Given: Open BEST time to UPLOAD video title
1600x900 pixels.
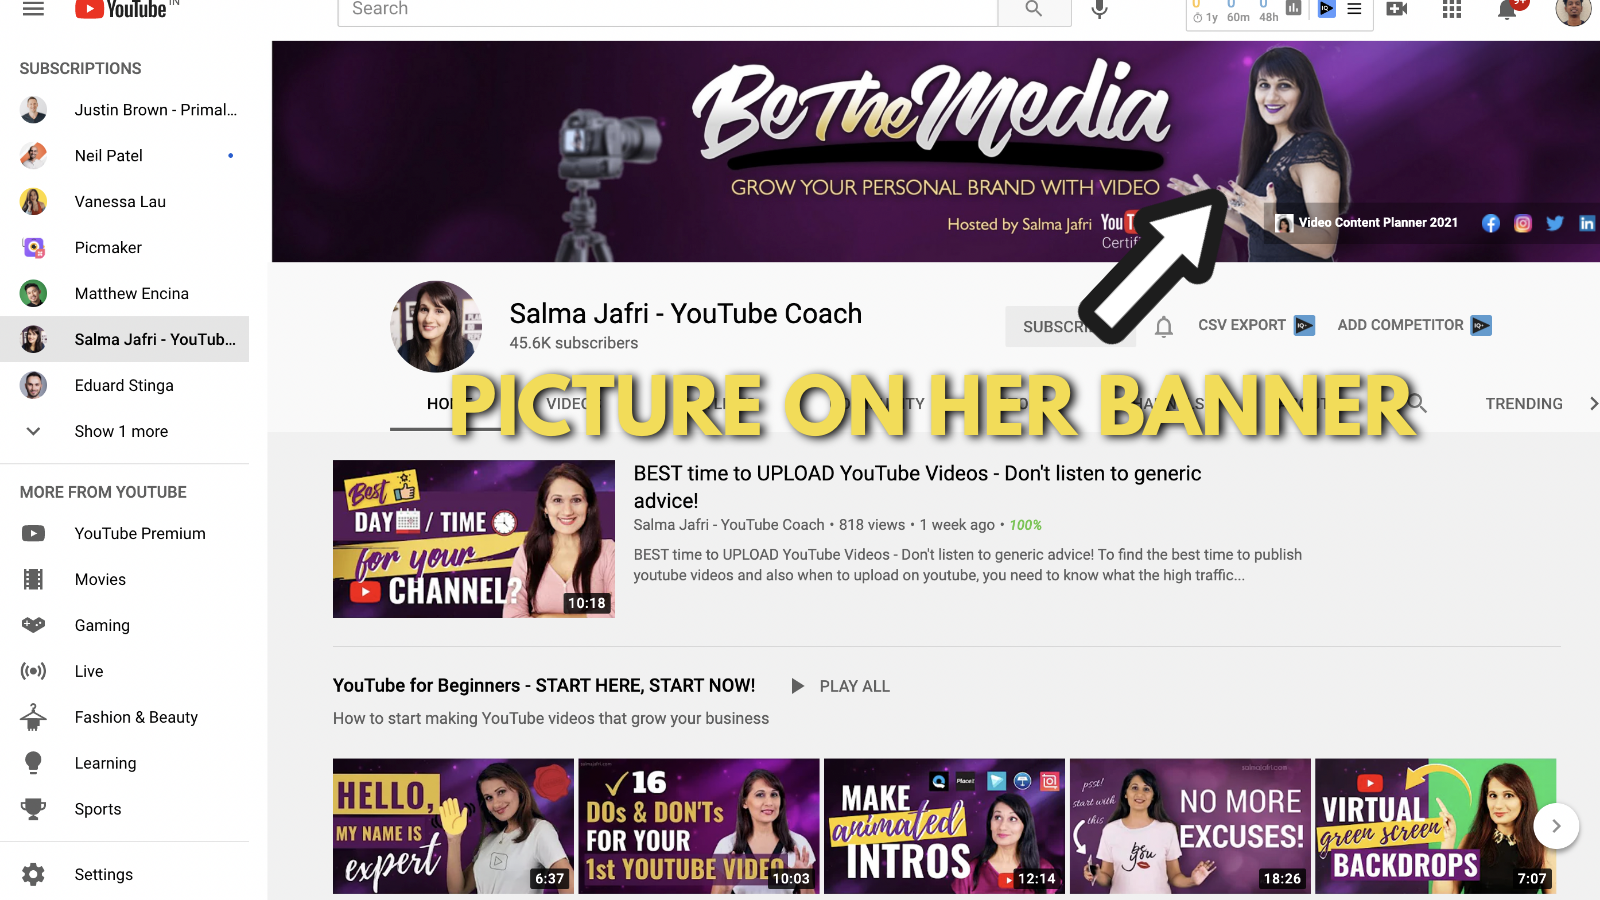Looking at the screenshot, I should tap(917, 487).
